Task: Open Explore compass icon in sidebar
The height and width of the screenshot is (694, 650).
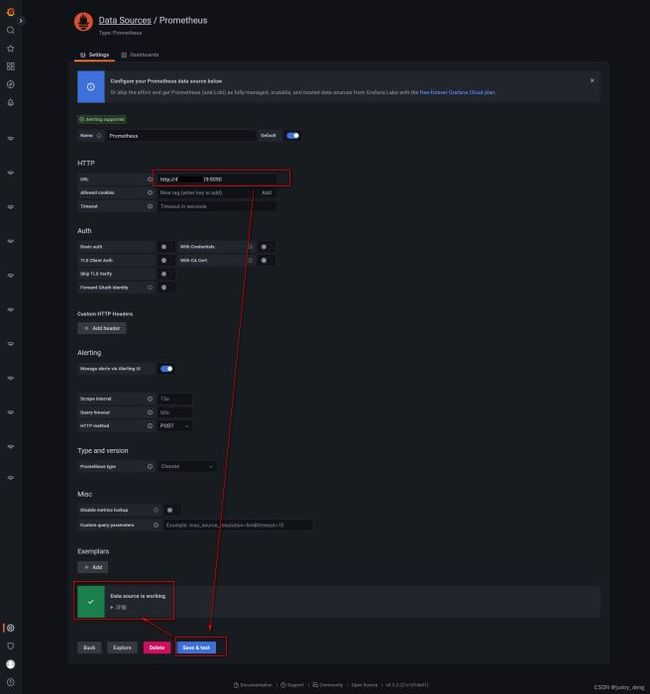Action: 11,85
